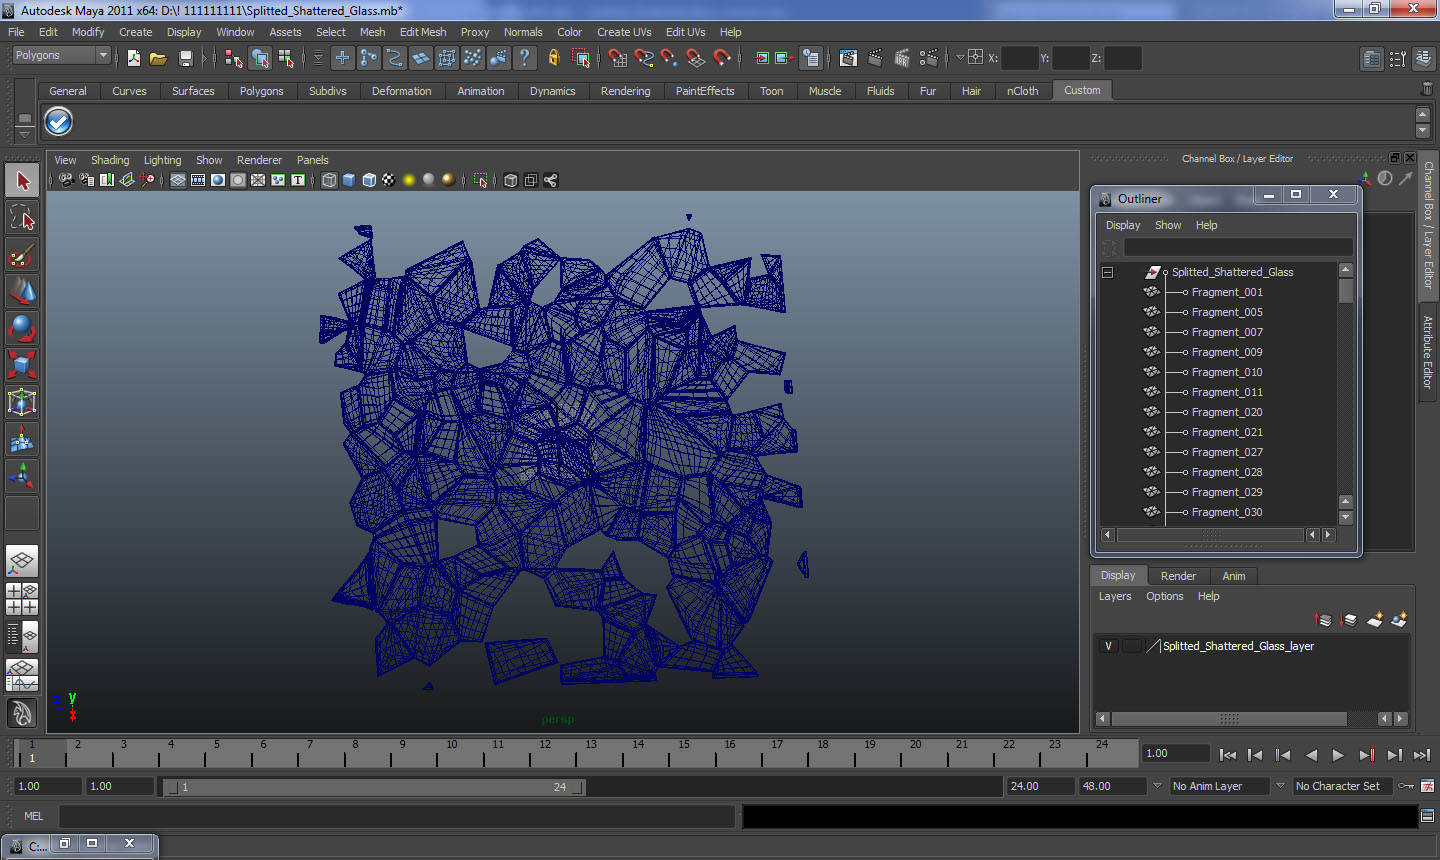Play animation forwards
1440x860 pixels.
coord(1338,755)
